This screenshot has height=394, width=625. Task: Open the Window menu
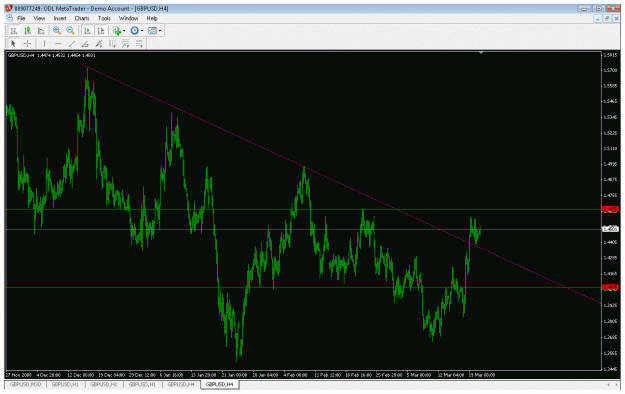[128, 18]
